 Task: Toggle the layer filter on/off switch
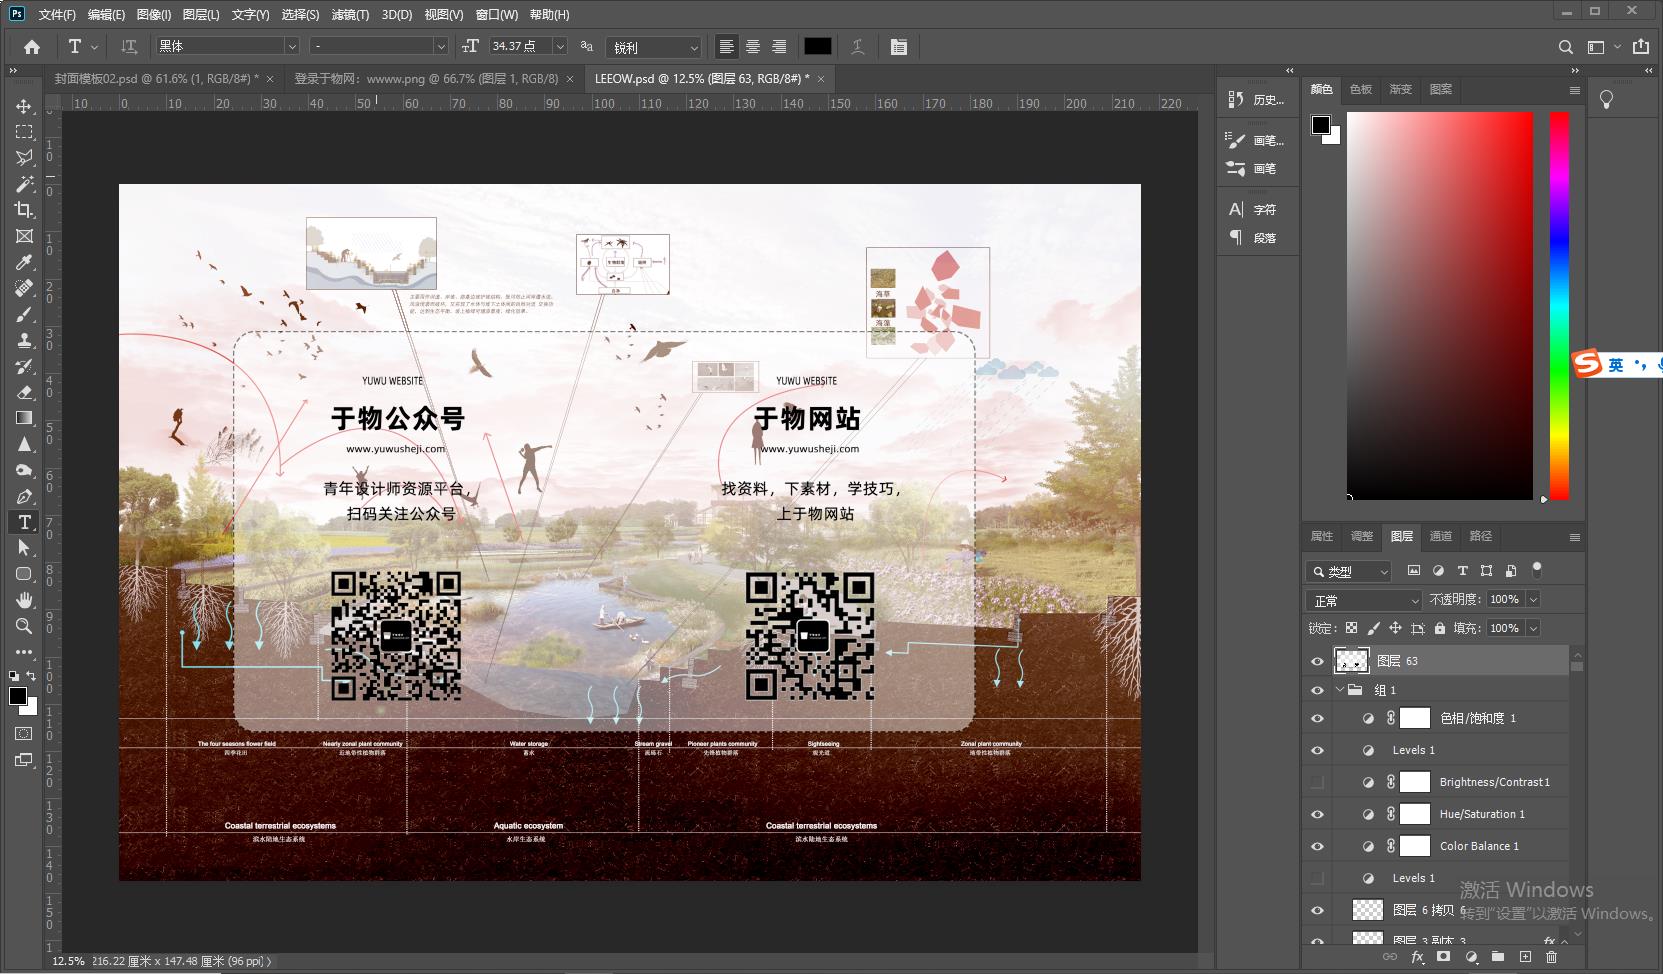point(1537,570)
